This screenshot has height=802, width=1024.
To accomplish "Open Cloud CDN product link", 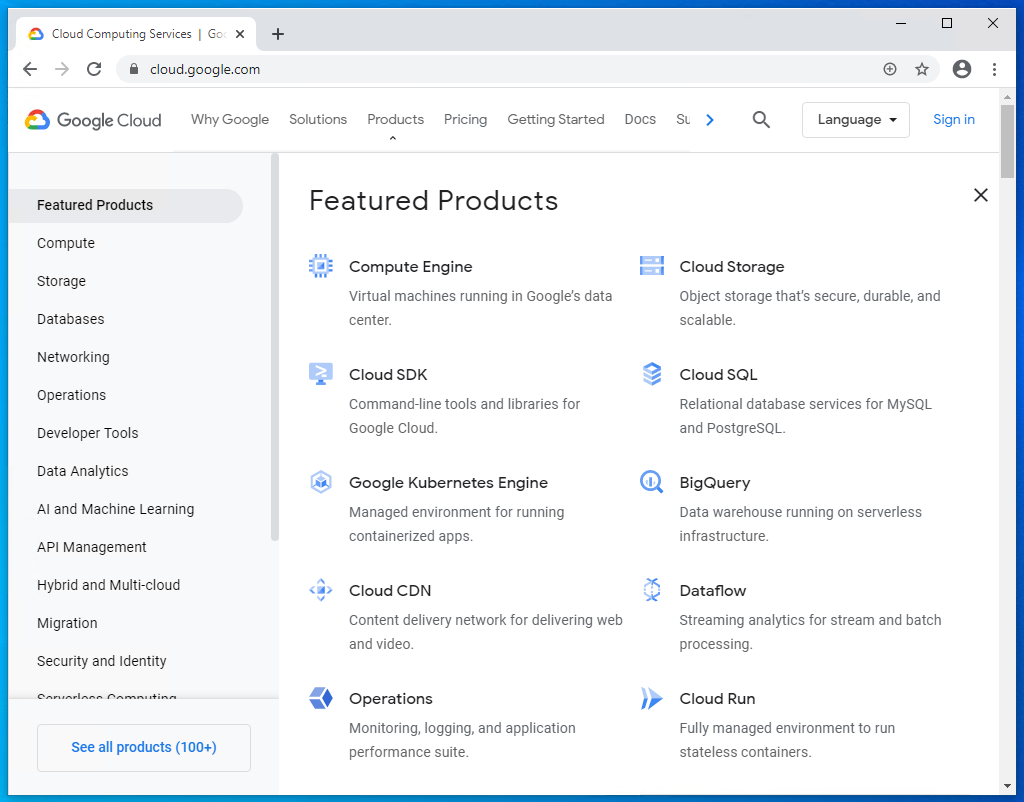I will click(x=390, y=590).
